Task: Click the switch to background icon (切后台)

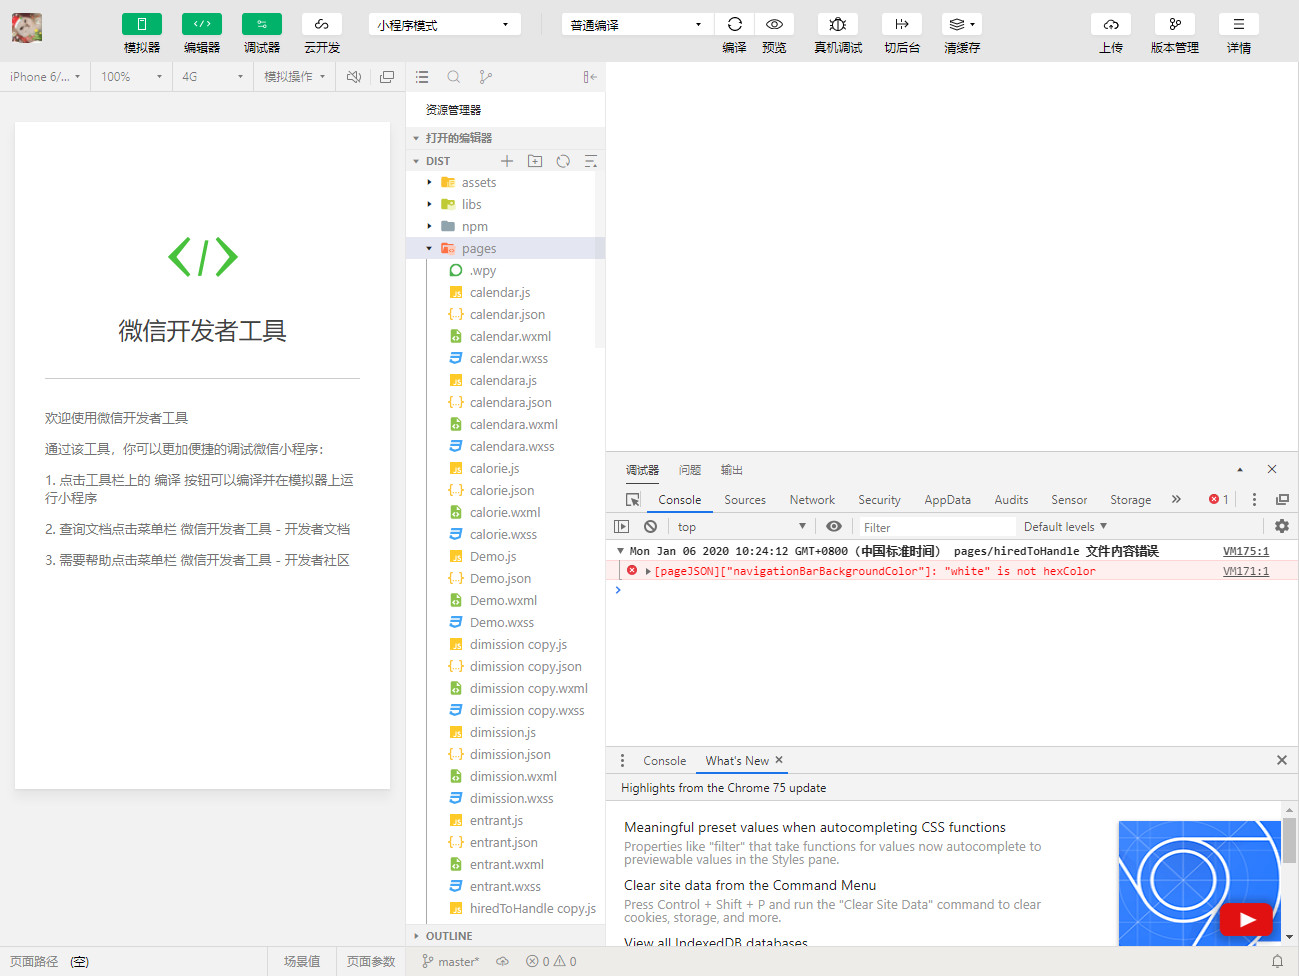Action: coord(902,24)
